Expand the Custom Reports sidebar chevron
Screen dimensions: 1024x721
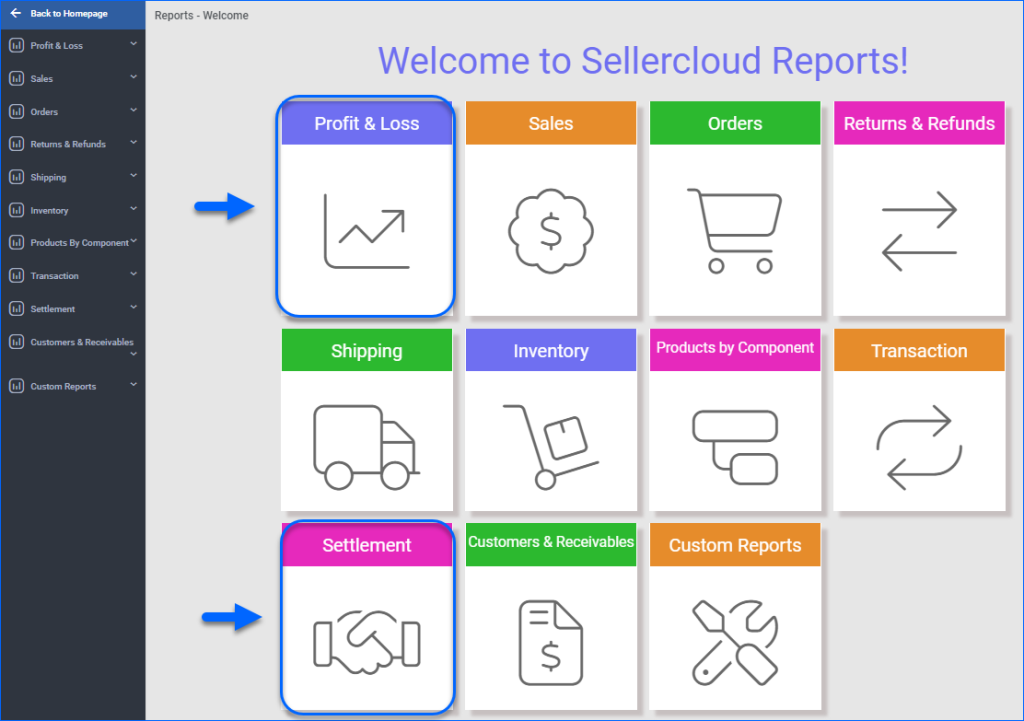(x=130, y=385)
